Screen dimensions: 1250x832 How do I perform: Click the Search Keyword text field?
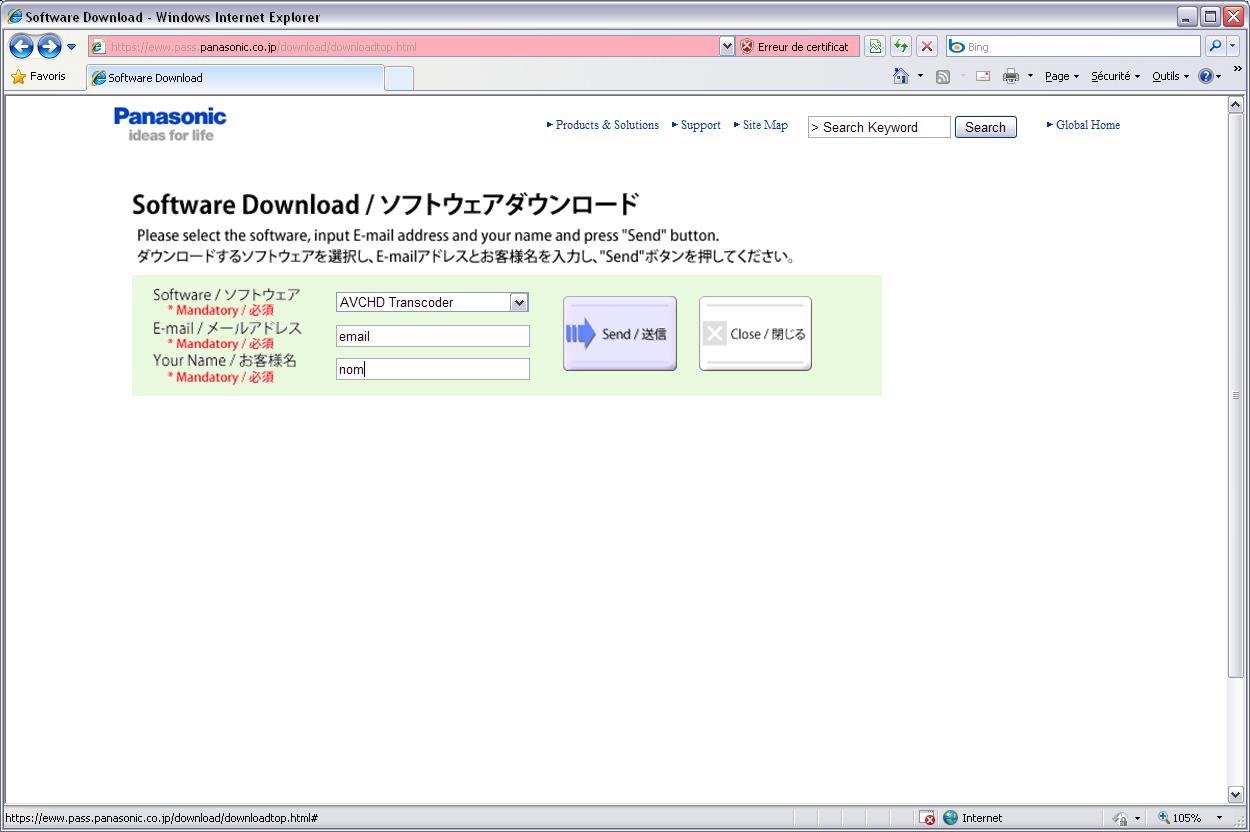coord(879,127)
